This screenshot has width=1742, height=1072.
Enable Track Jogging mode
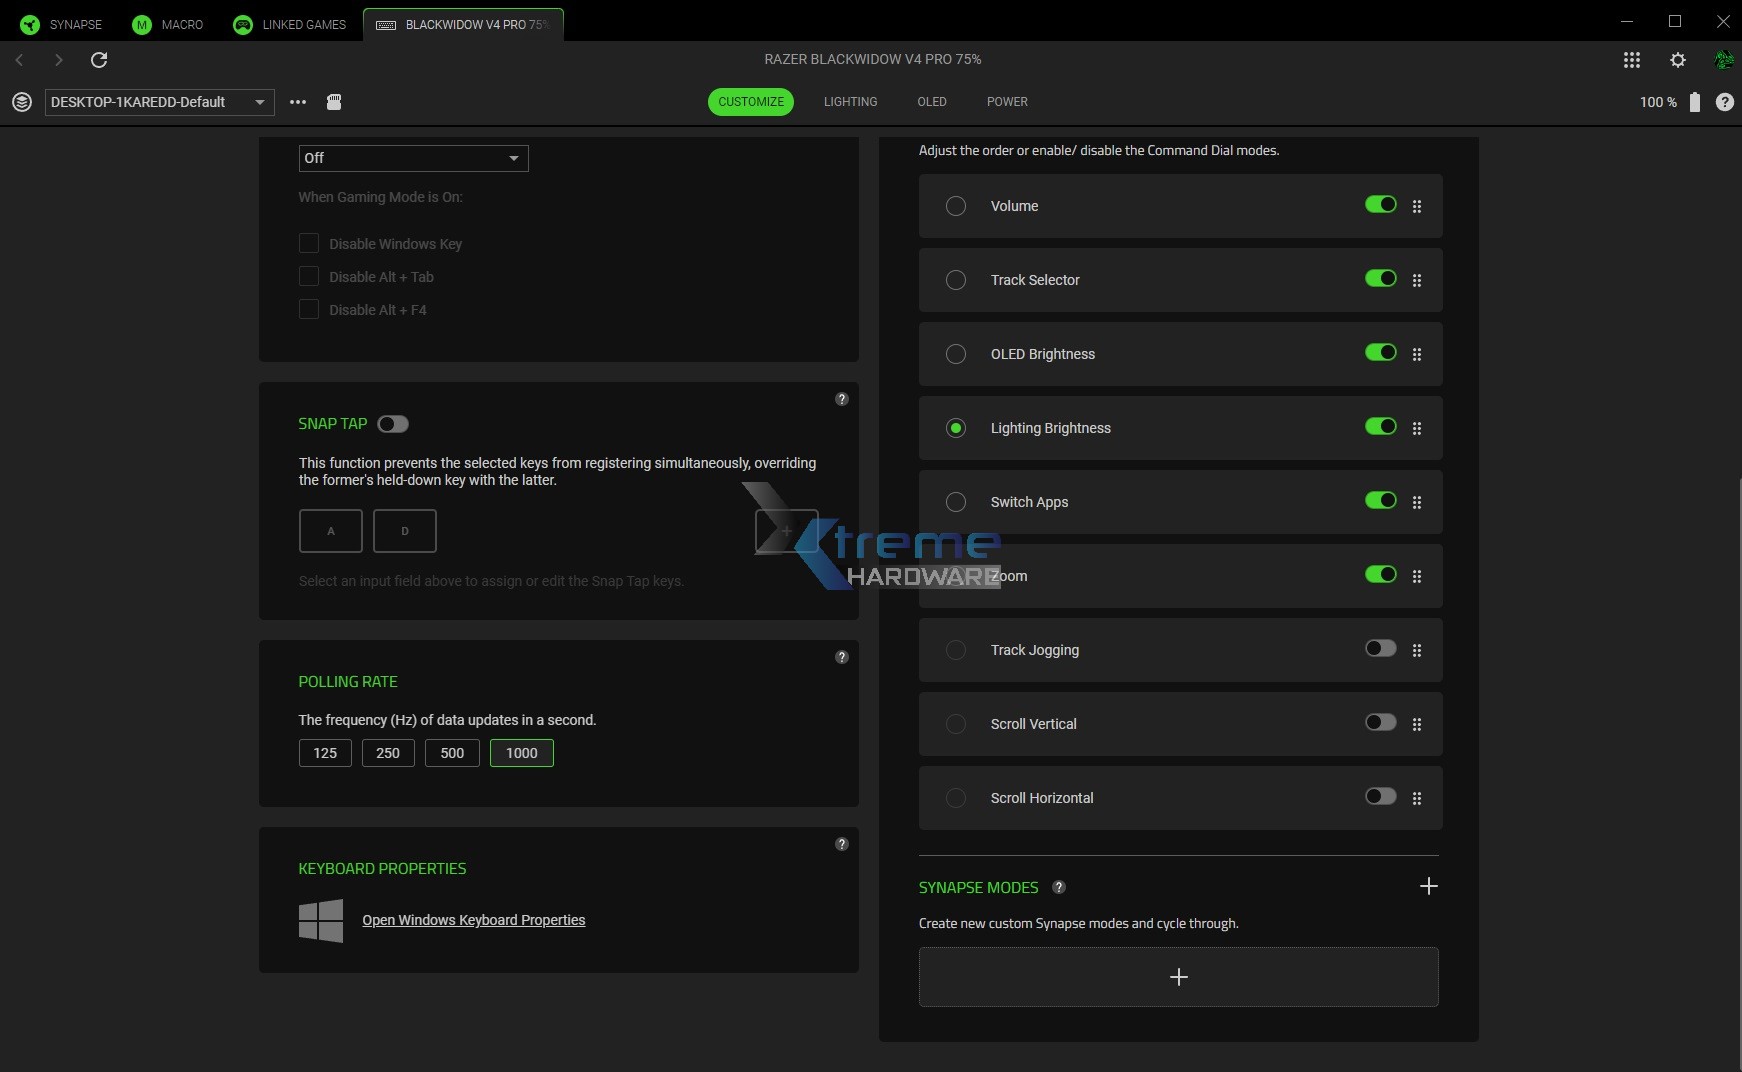(x=1380, y=648)
